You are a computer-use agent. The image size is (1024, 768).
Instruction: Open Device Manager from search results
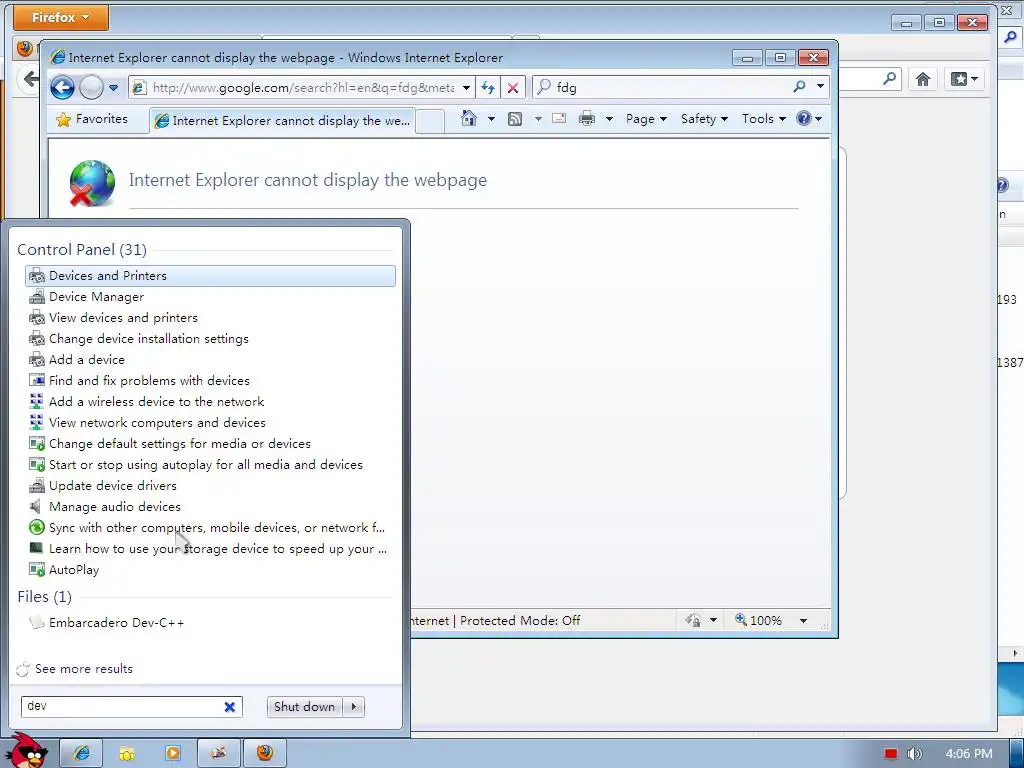click(x=210, y=296)
